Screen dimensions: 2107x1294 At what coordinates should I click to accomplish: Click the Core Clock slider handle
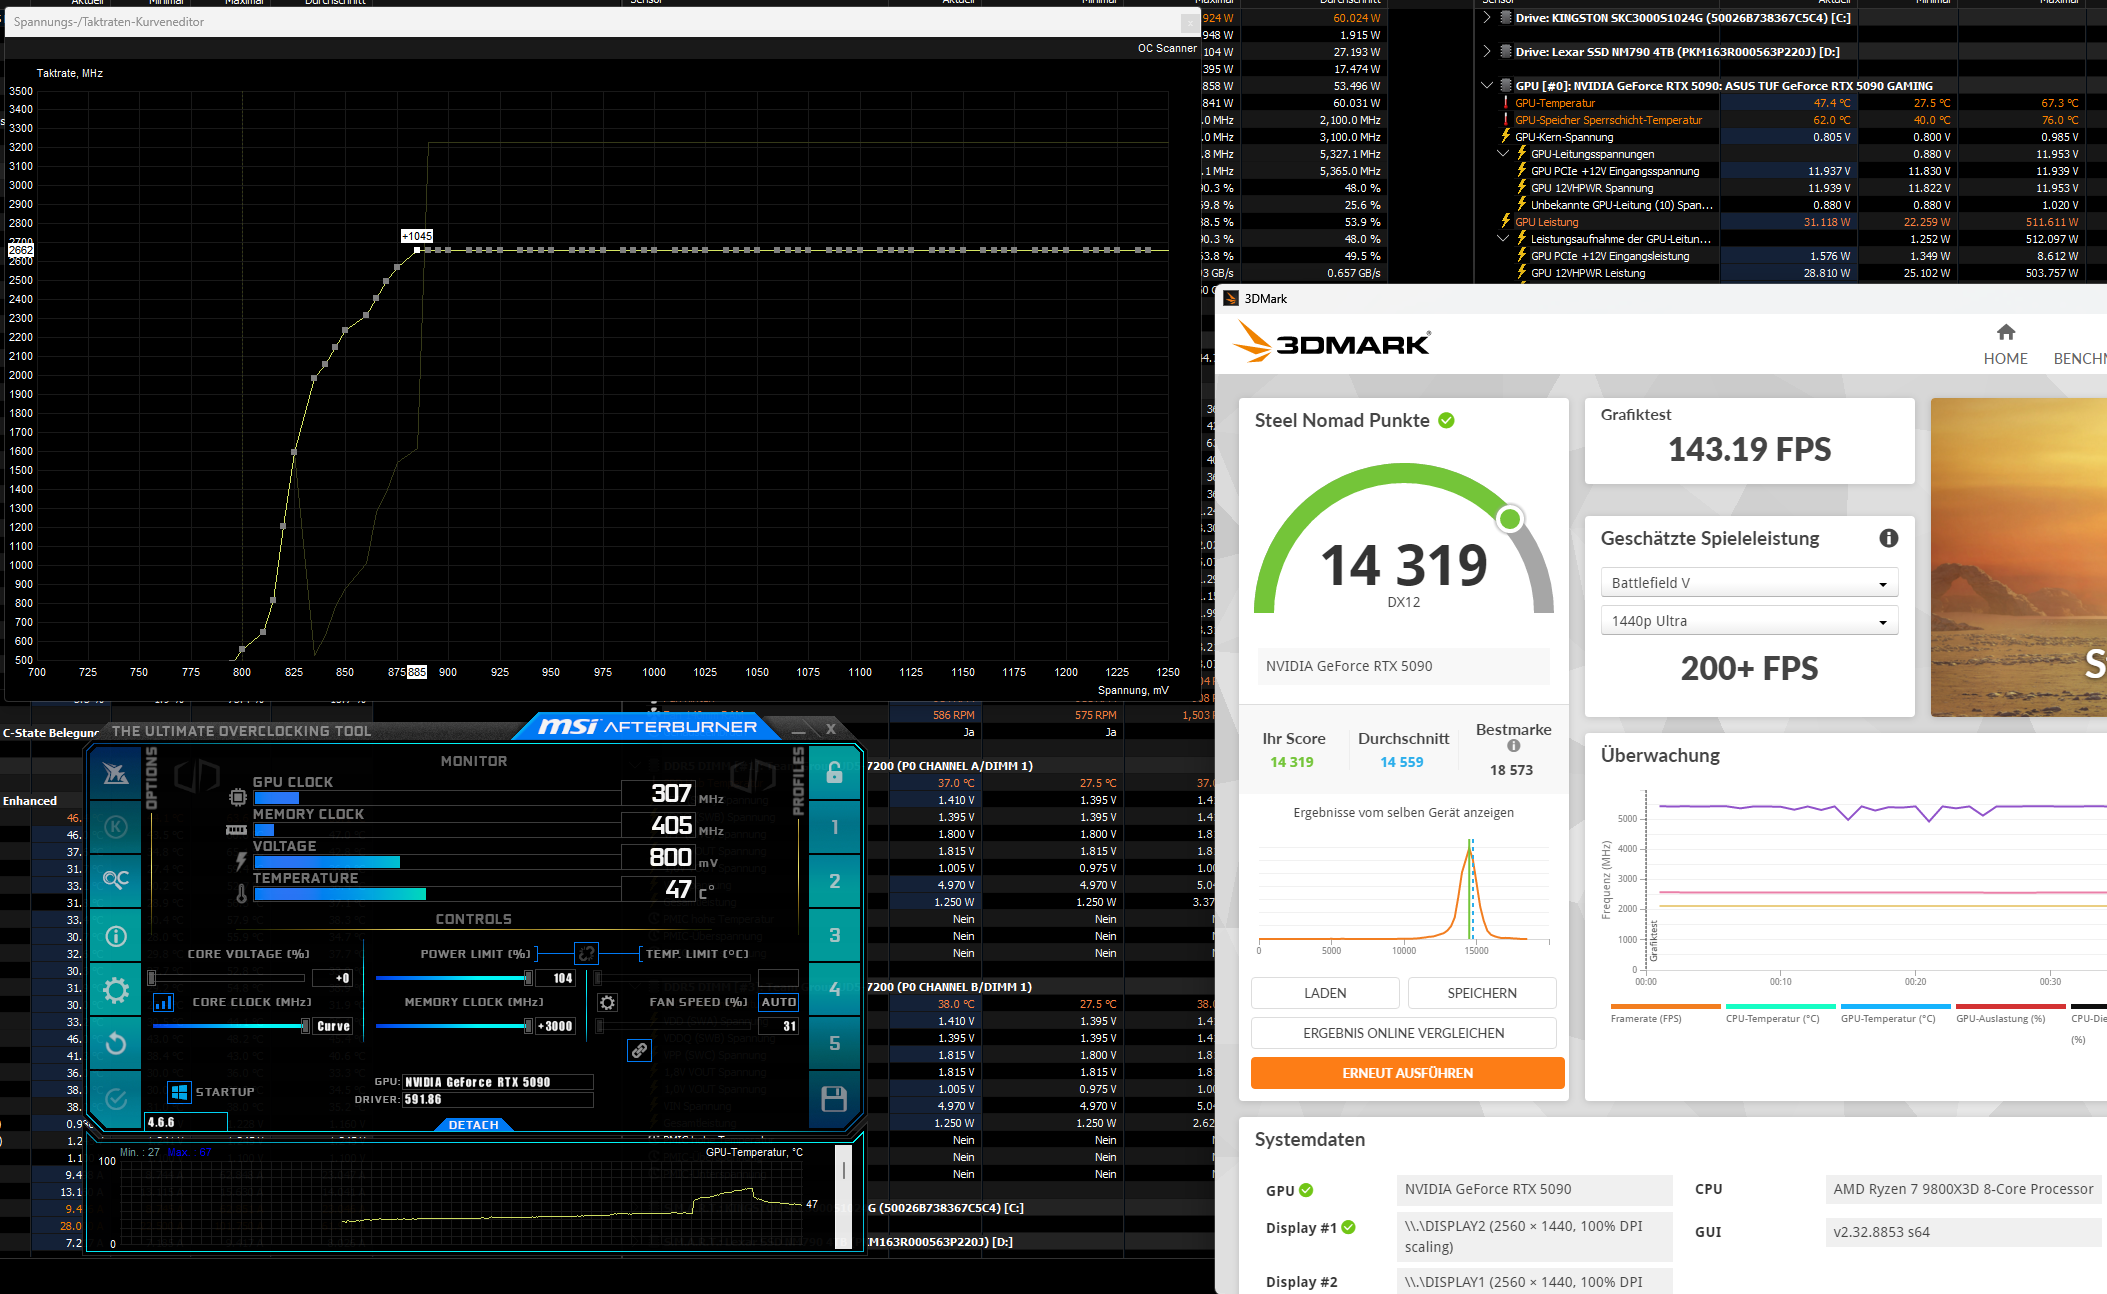305,1026
